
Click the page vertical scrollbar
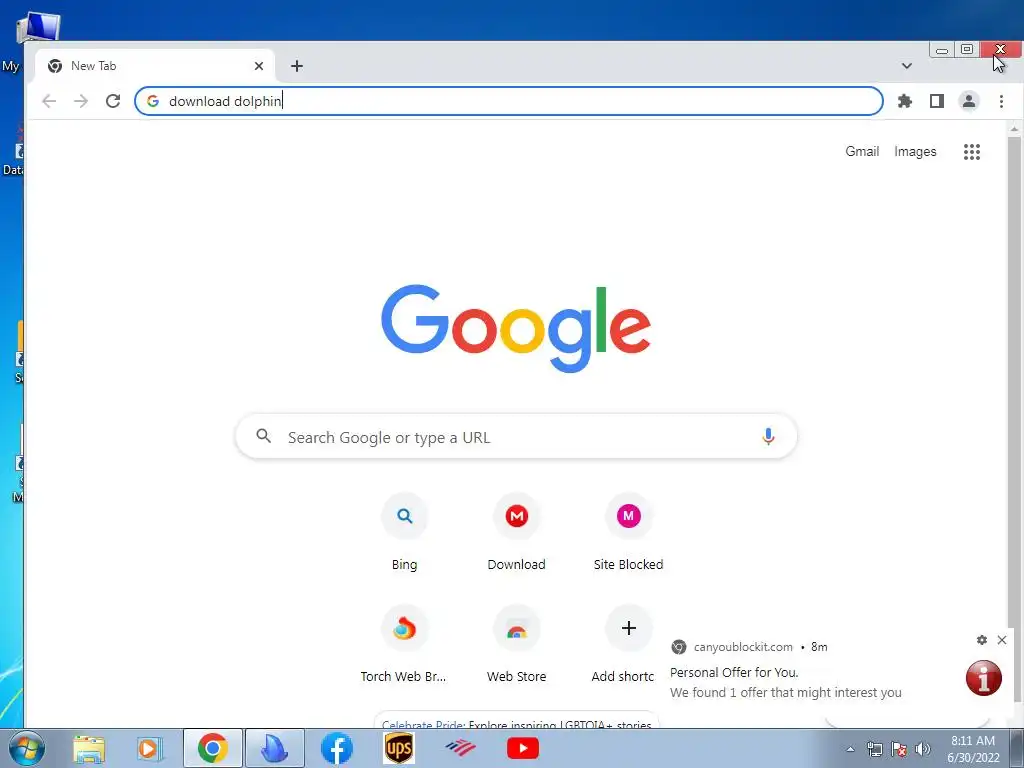point(1014,418)
